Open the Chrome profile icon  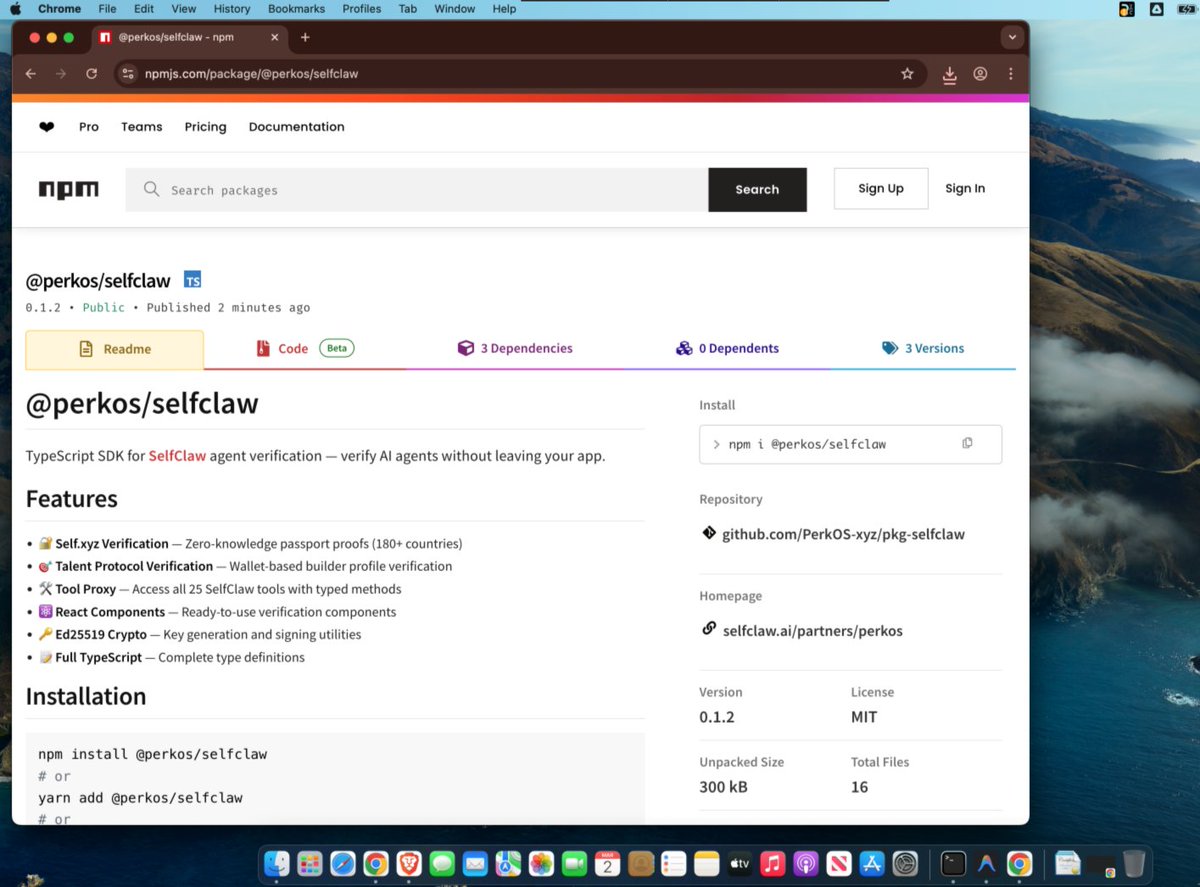coord(980,74)
